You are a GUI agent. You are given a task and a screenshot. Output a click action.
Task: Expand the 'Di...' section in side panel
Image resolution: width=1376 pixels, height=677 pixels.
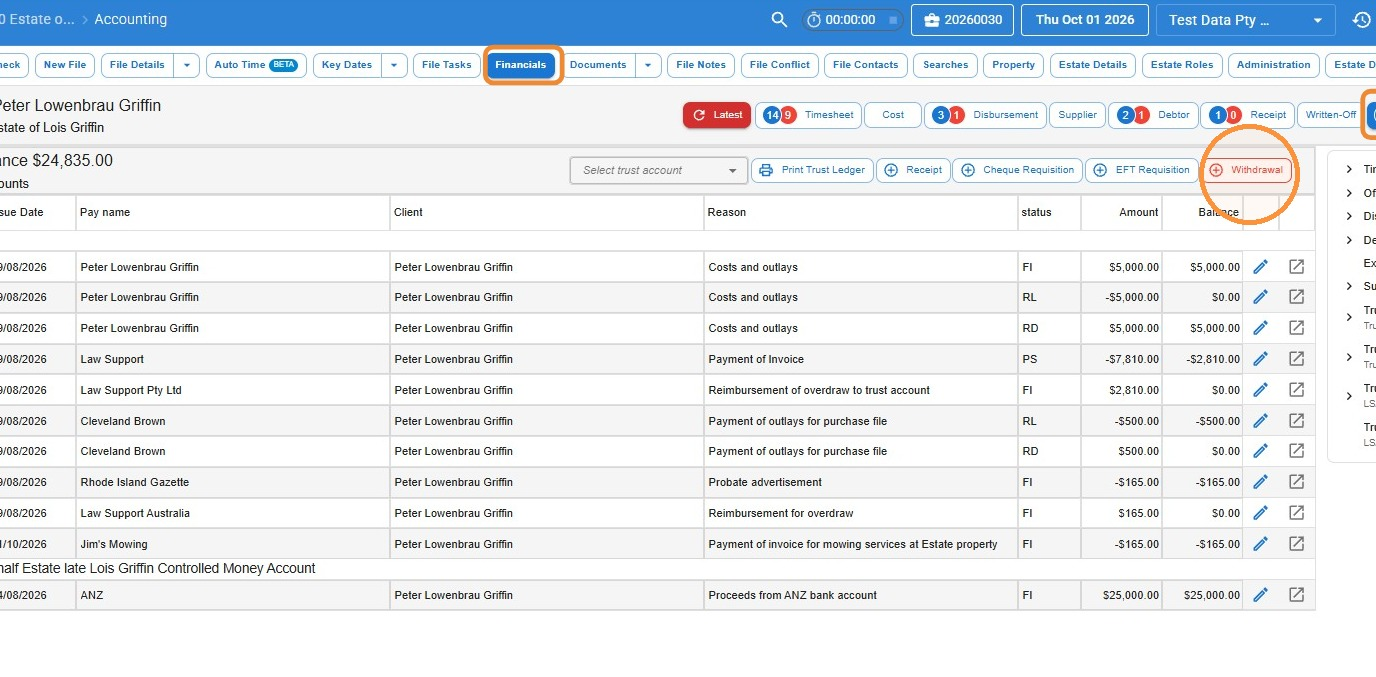pos(1349,216)
